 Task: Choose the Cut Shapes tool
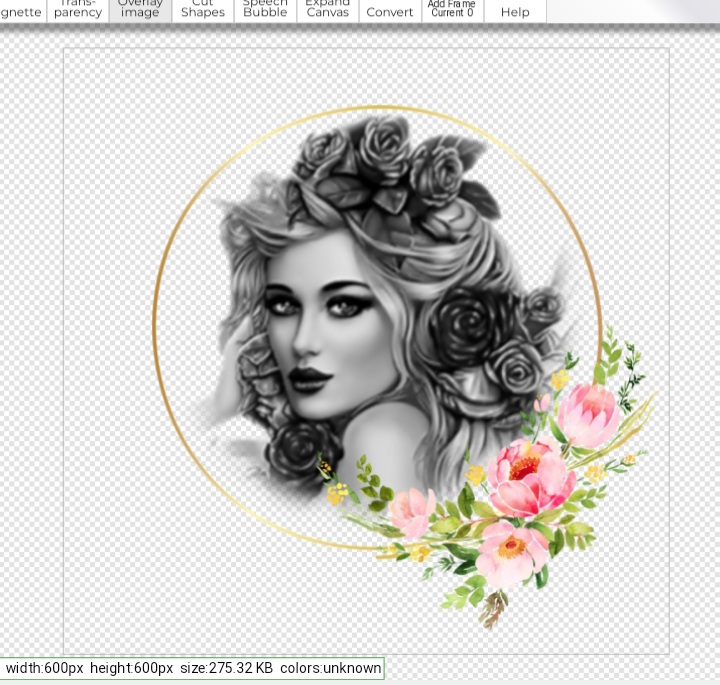[203, 10]
